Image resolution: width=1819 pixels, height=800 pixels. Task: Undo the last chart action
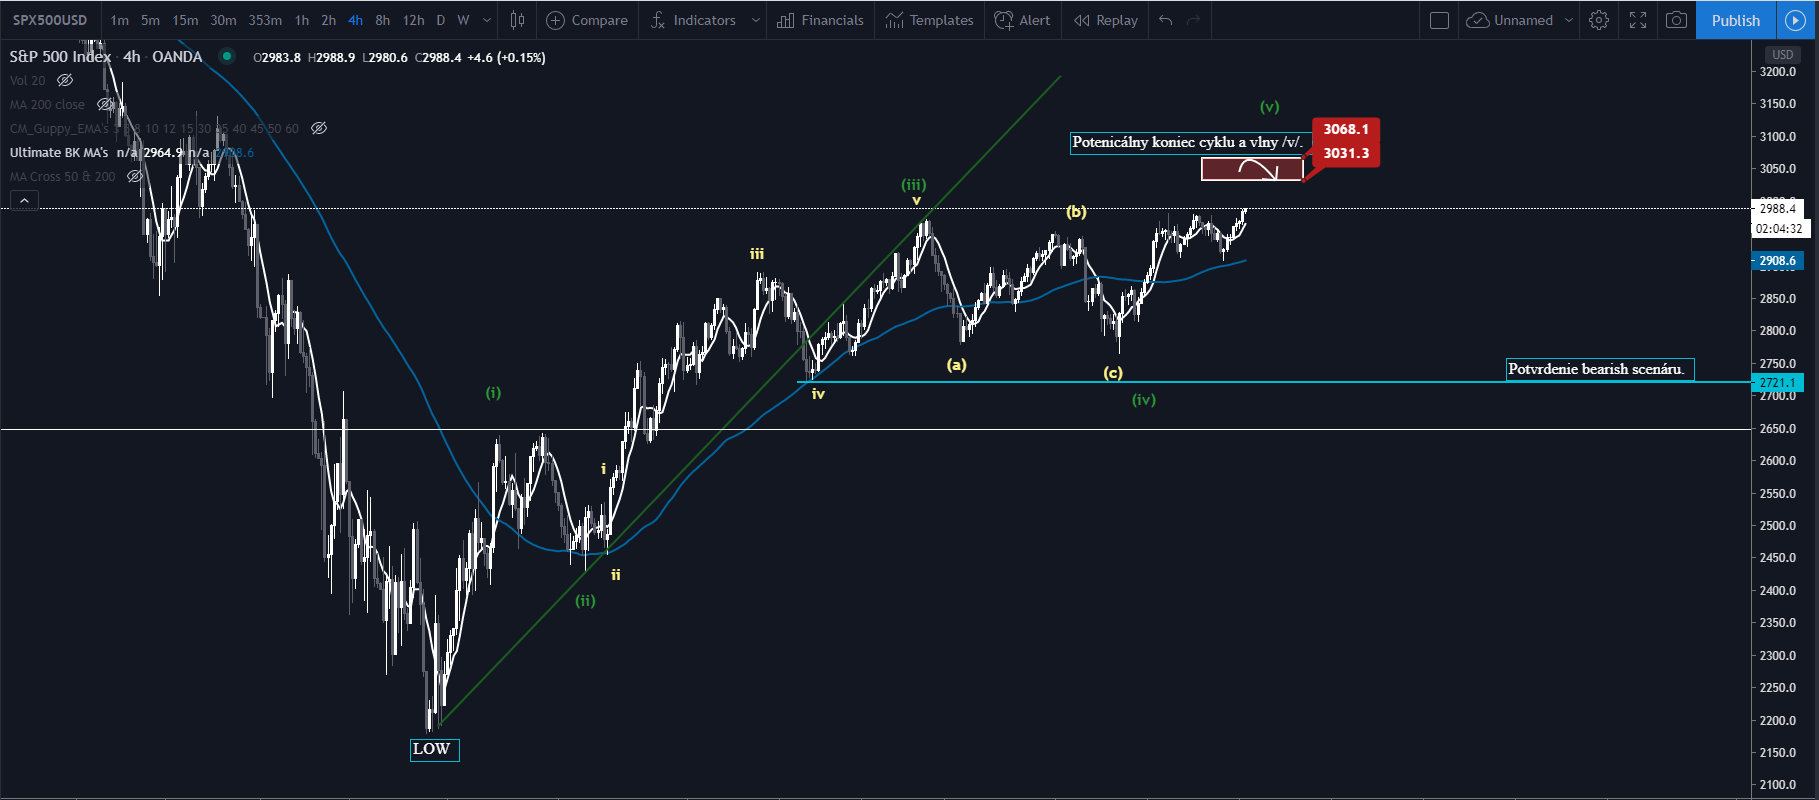pos(1165,20)
